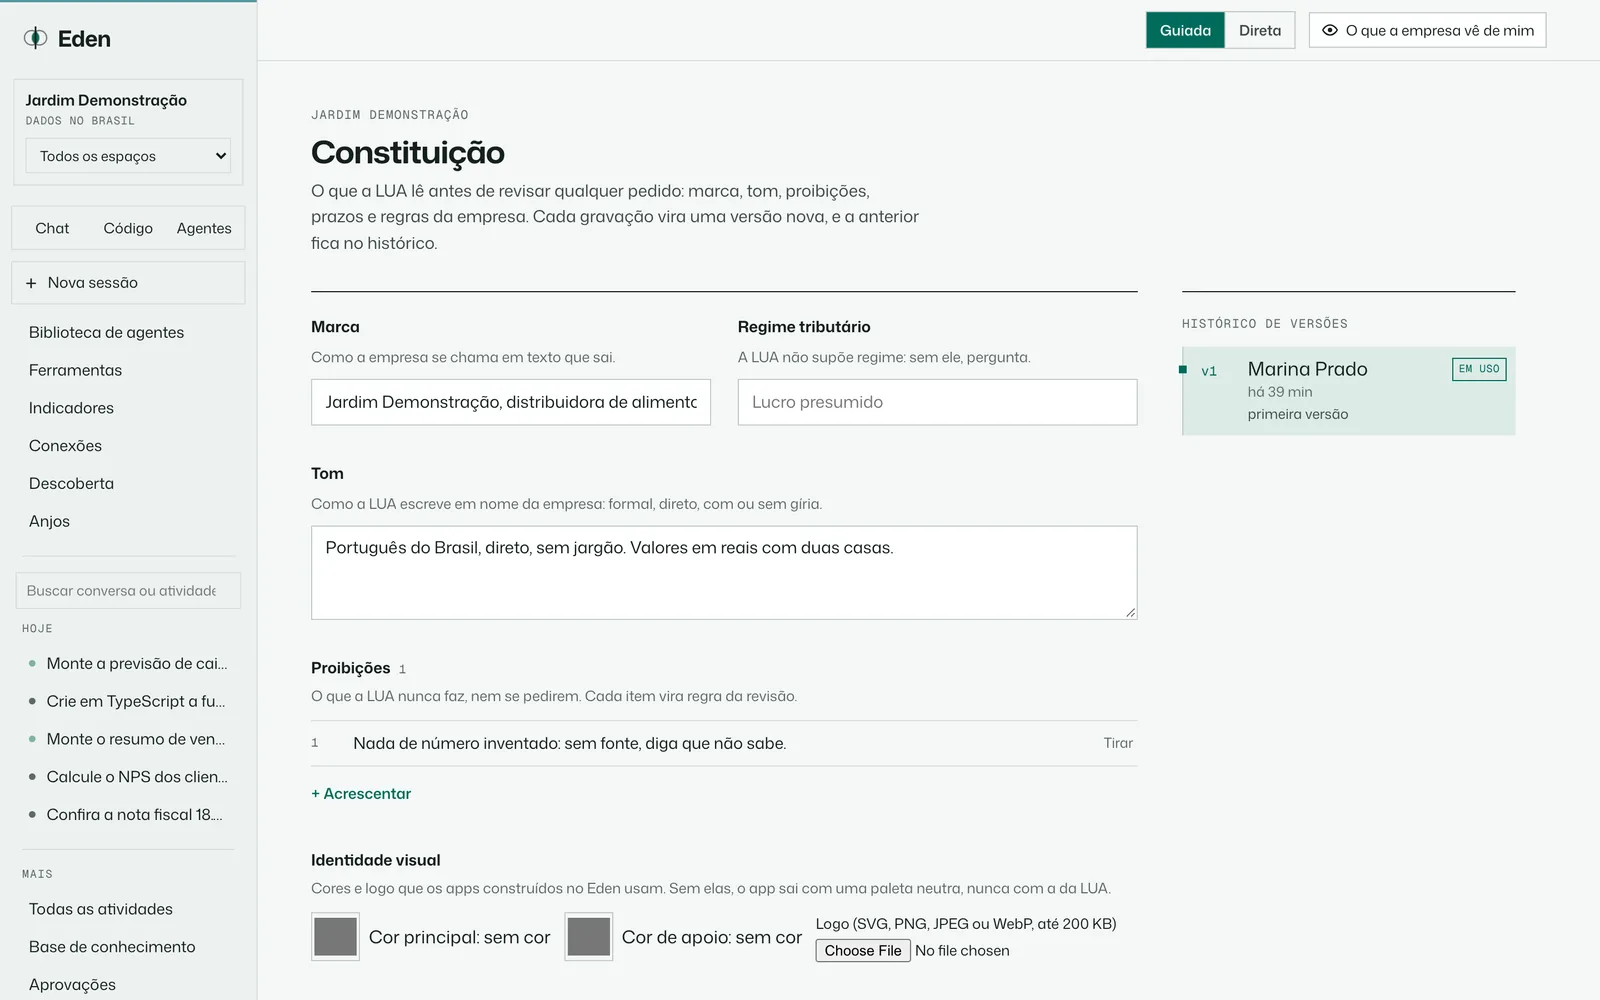
Task: Open the session Monte o resumo de ven...
Action: click(x=128, y=739)
